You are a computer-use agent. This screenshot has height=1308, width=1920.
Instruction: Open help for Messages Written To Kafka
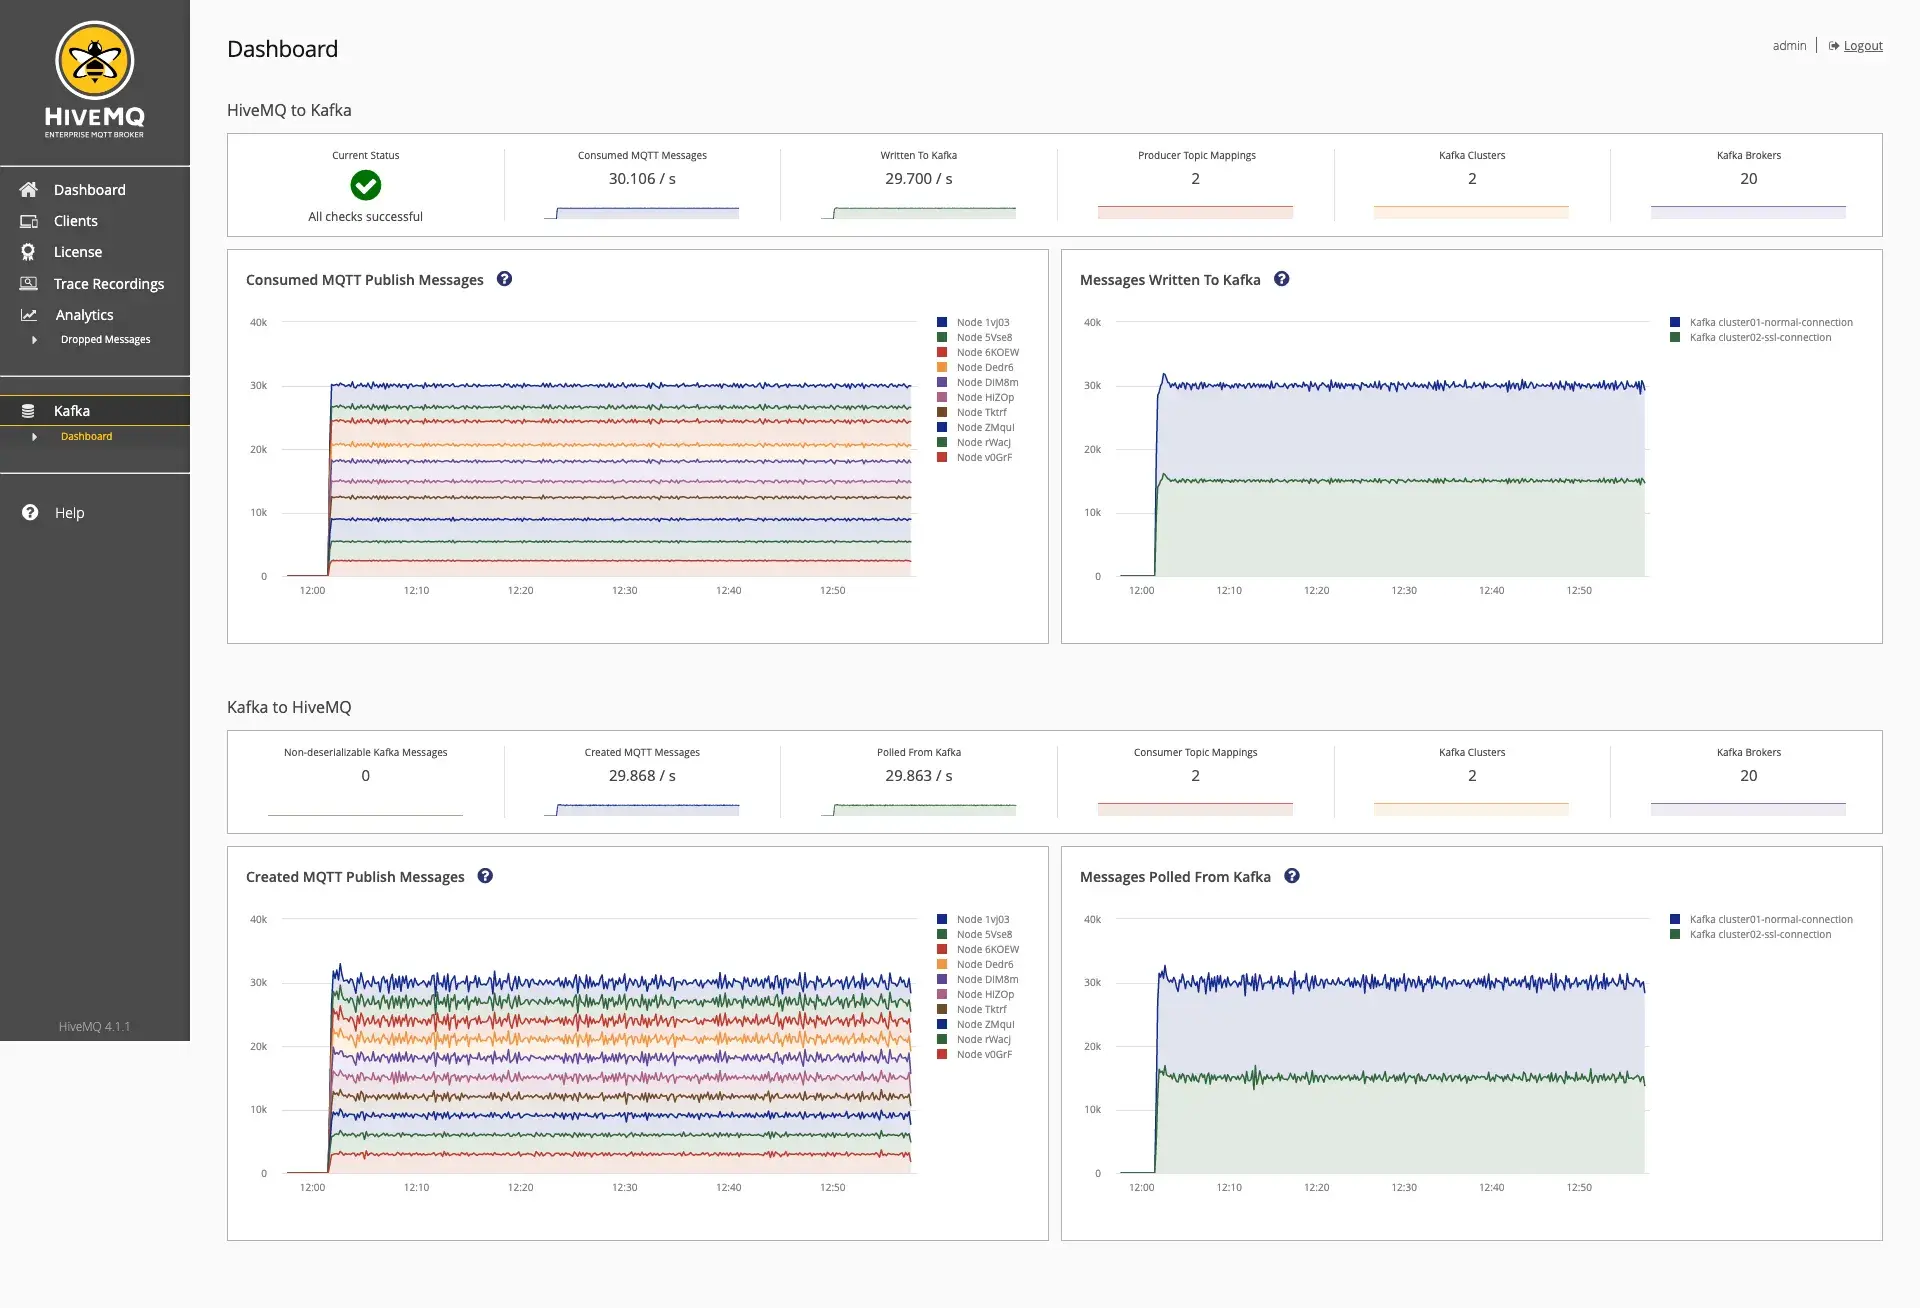pos(1282,279)
